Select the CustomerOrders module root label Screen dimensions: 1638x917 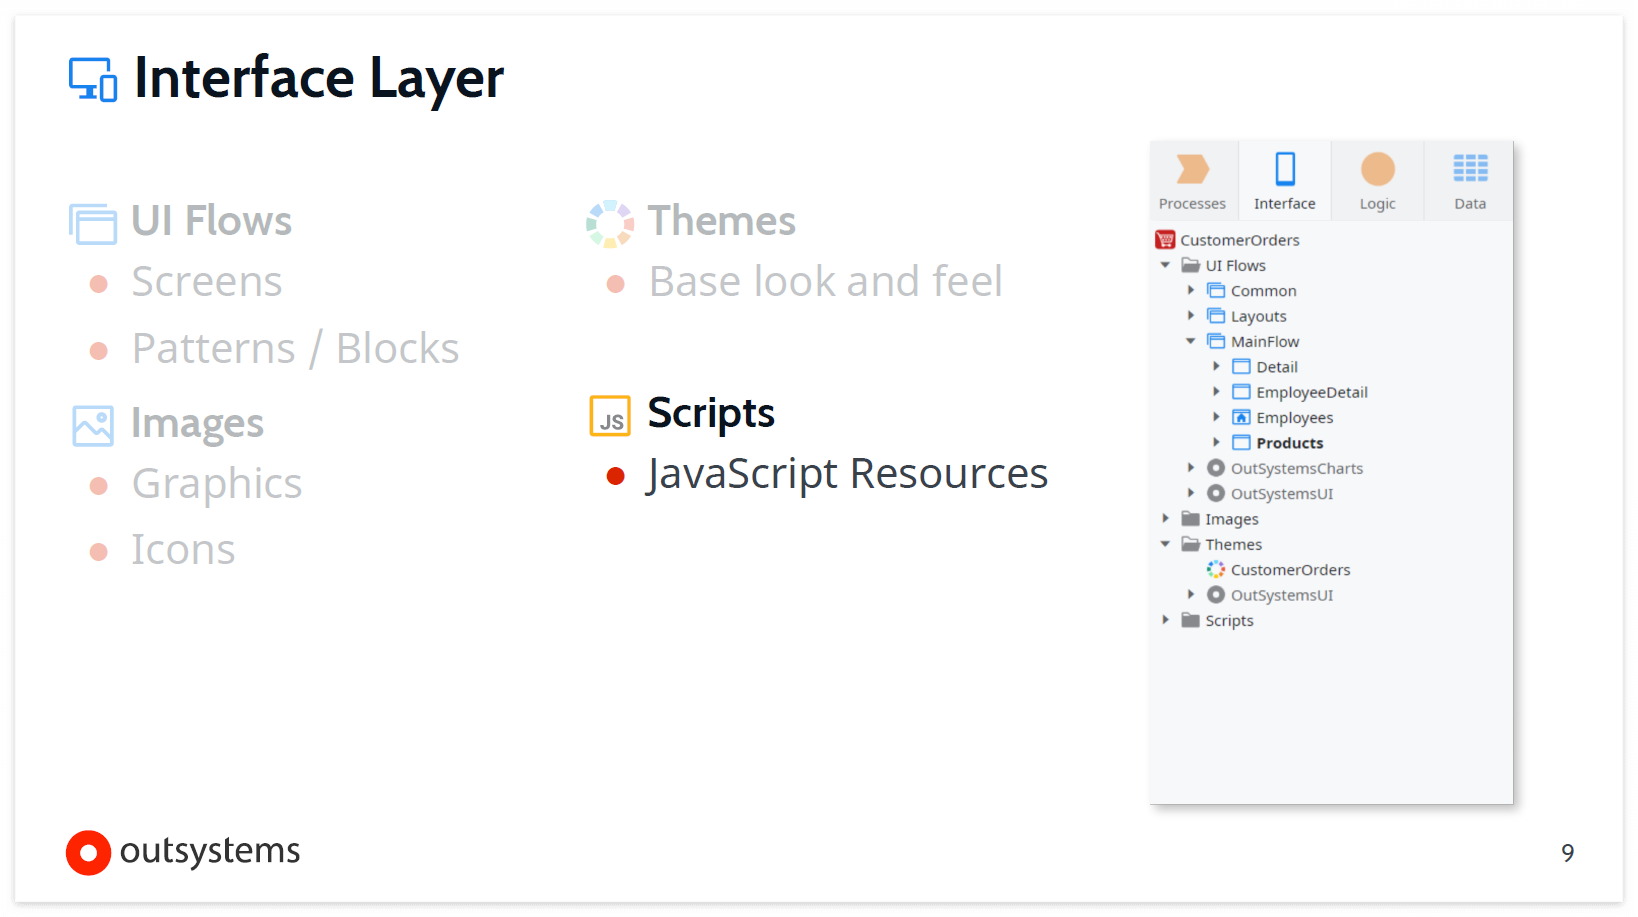pos(1240,240)
